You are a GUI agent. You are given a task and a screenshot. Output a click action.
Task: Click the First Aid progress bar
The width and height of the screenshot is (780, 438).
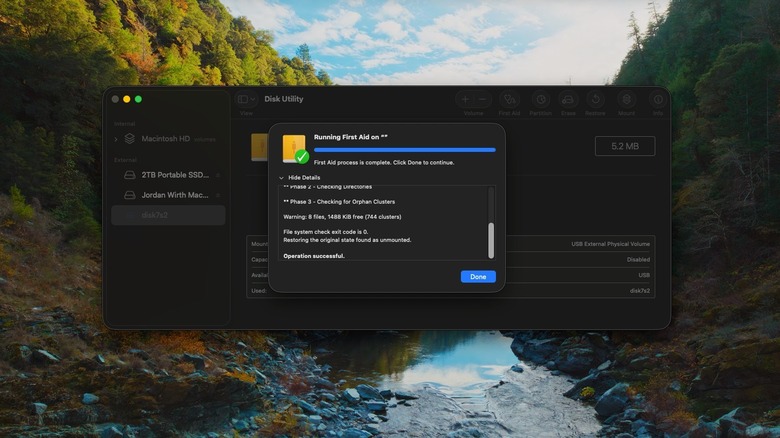point(404,150)
